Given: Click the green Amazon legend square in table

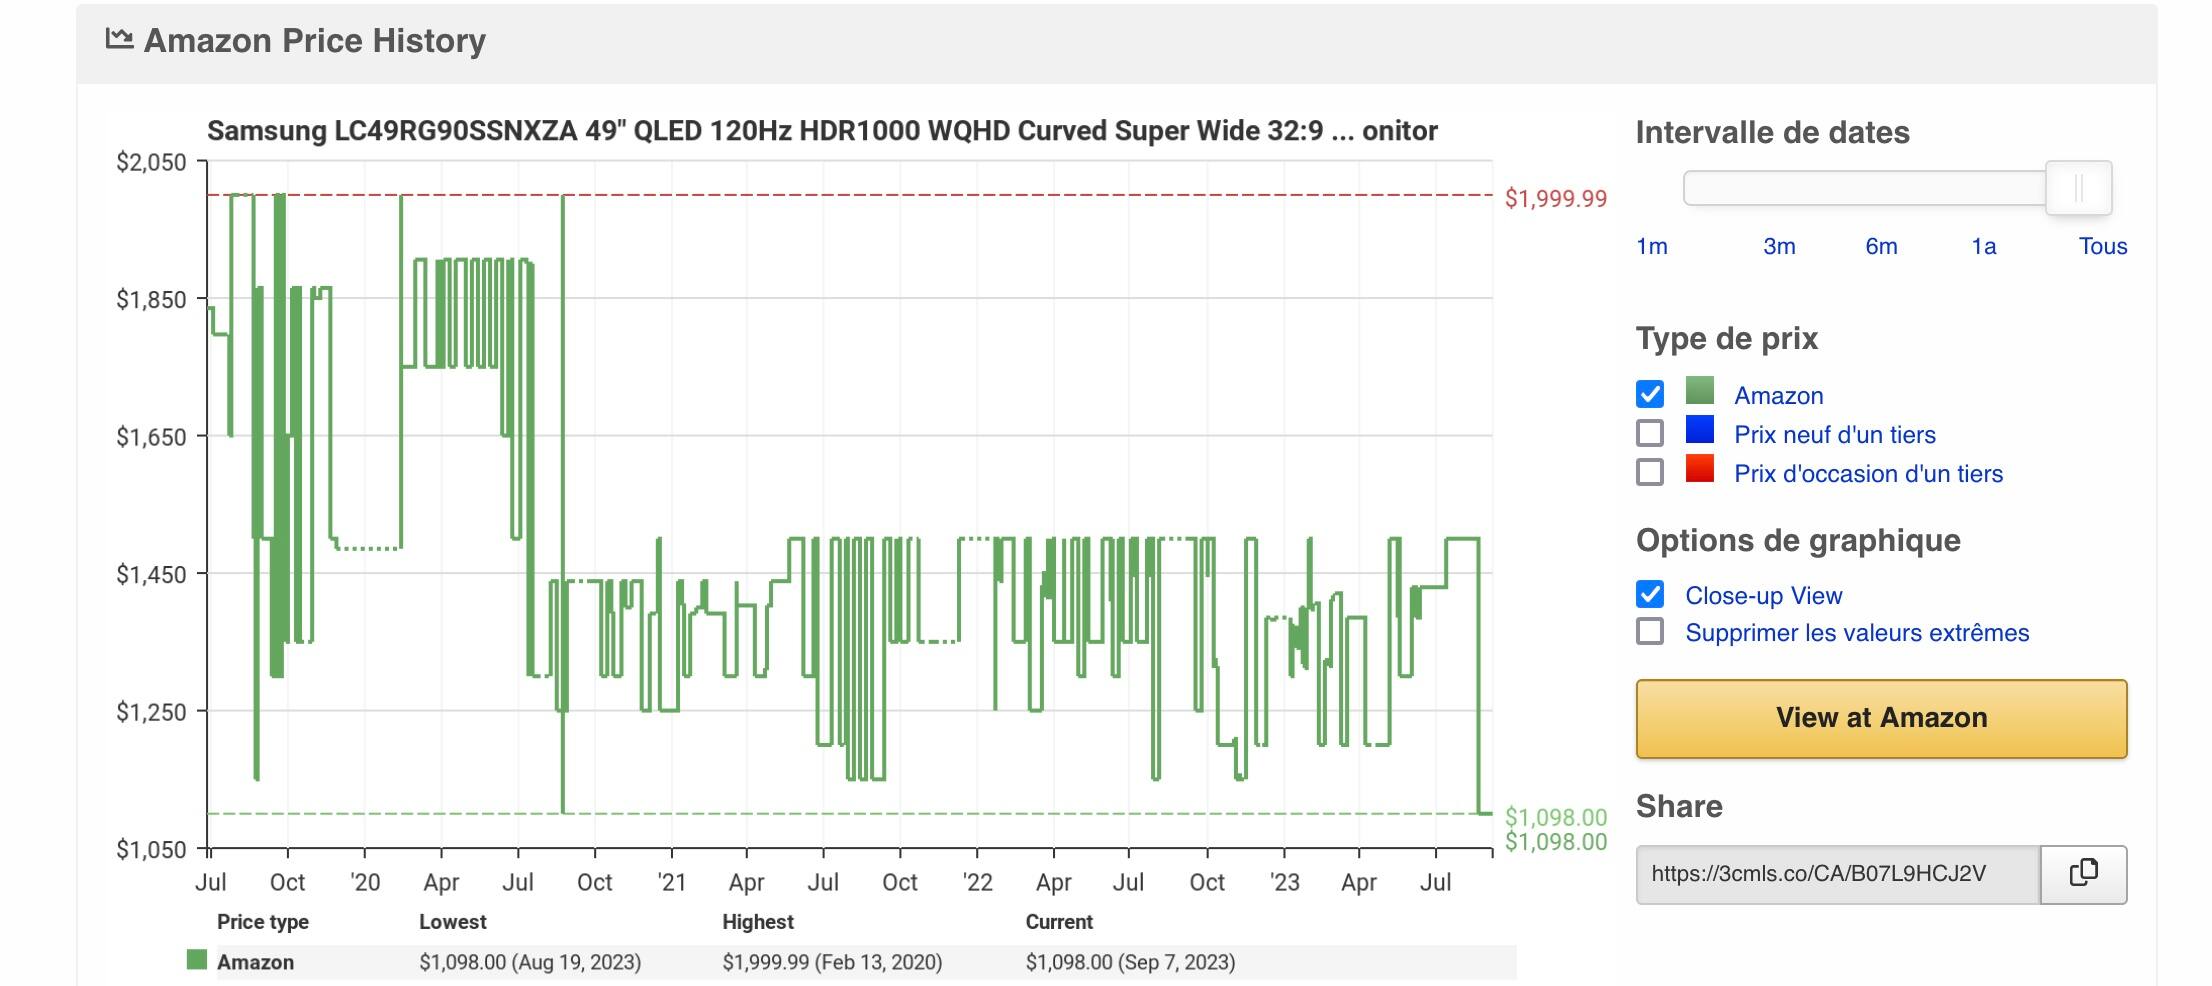Looking at the screenshot, I should pyautogui.click(x=197, y=960).
